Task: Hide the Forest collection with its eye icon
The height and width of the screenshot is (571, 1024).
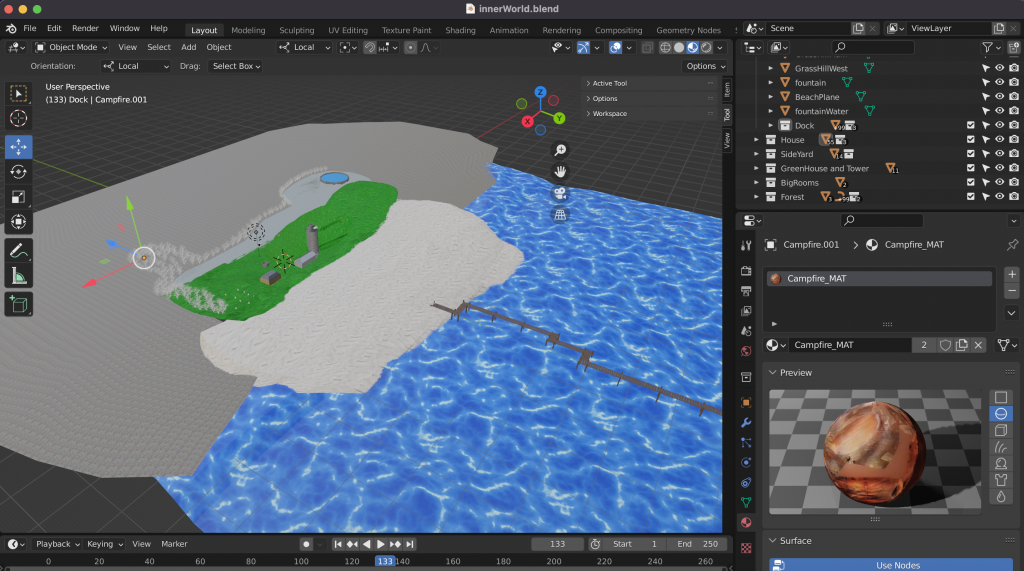Action: [x=999, y=197]
